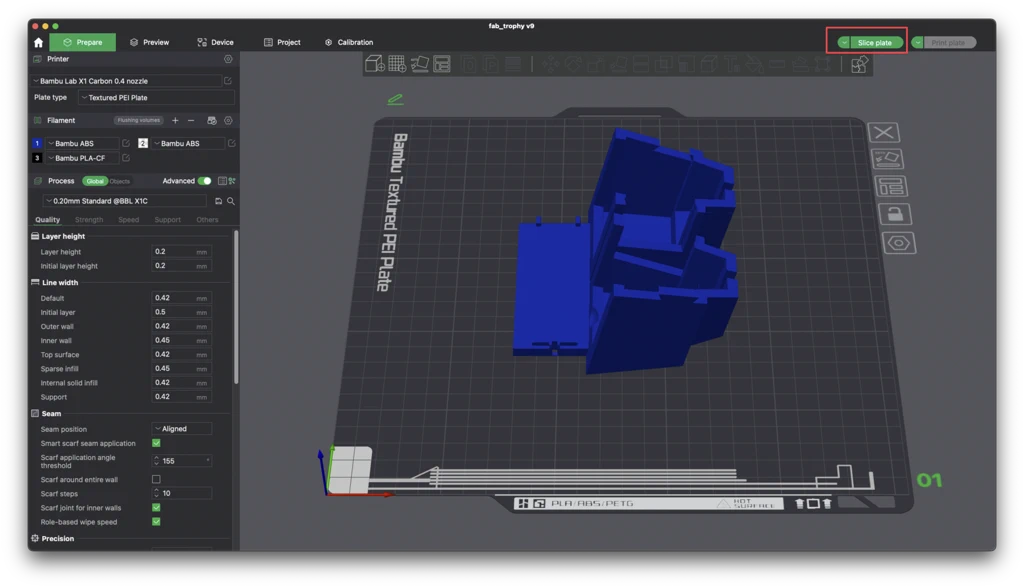Image resolution: width=1024 pixels, height=588 pixels.
Task: Edit filament 3 Bambu PLA-CF preset
Action: pyautogui.click(x=126, y=158)
